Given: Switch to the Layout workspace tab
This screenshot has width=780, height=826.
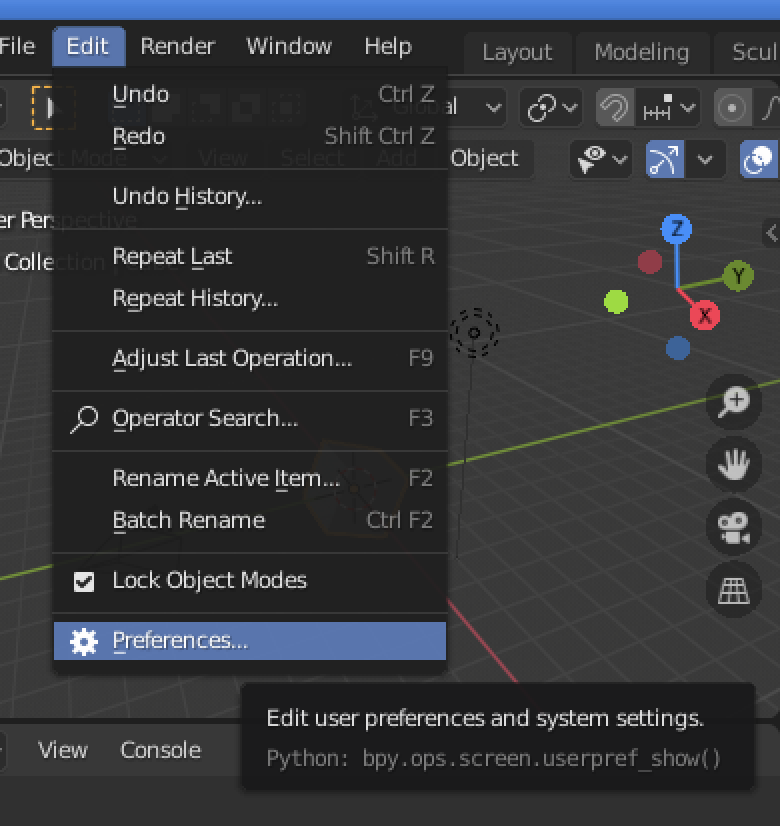Looking at the screenshot, I should coord(517,52).
